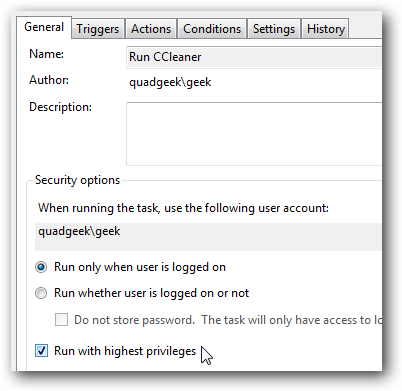Screen dimensions: 402x391
Task: Click the General tab
Action: point(44,27)
